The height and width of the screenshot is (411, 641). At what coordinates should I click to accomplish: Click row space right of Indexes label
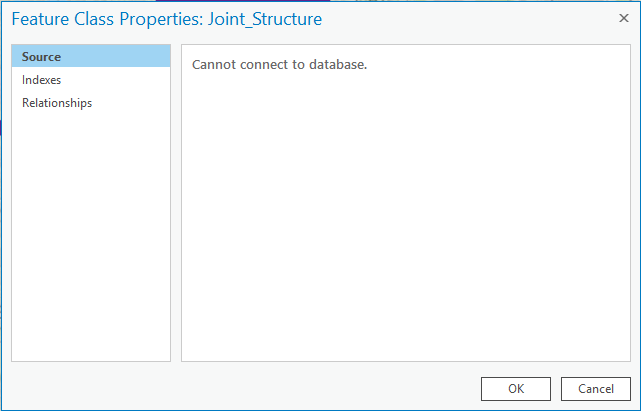point(120,80)
